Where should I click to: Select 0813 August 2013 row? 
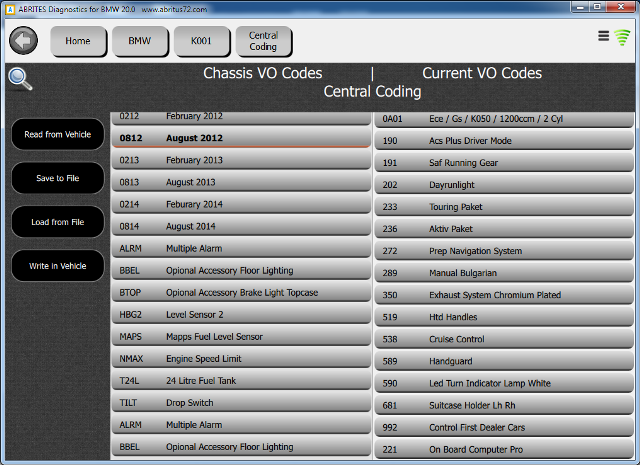(x=241, y=182)
